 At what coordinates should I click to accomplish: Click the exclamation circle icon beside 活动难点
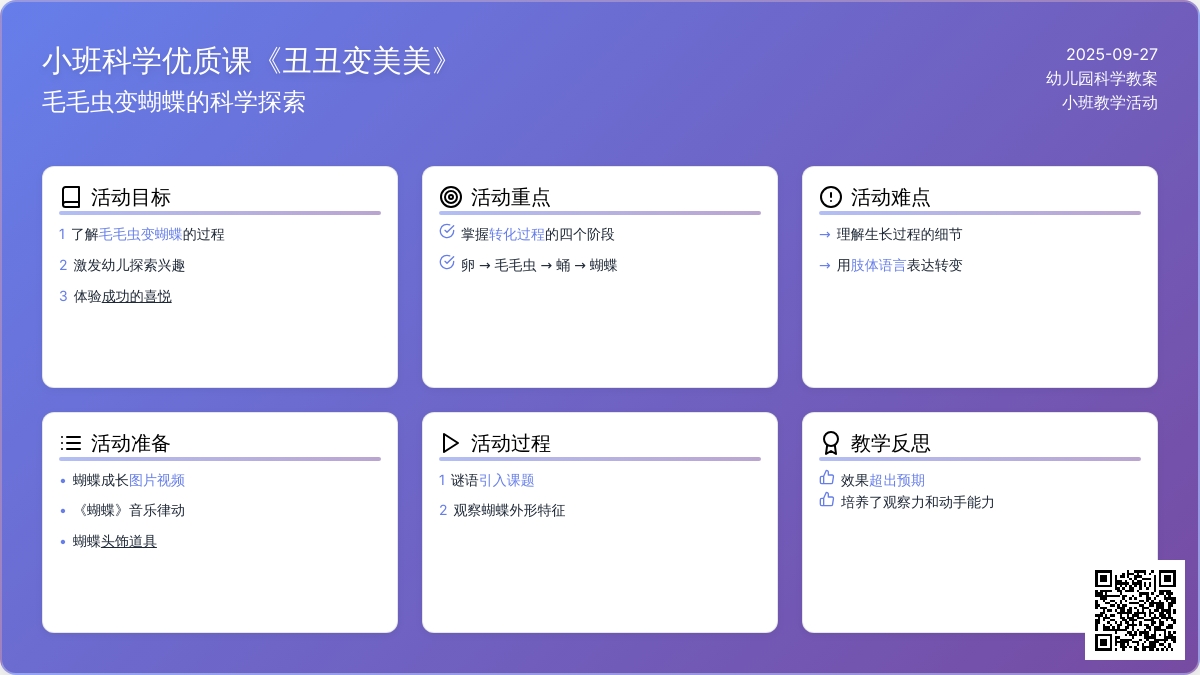pos(830,197)
